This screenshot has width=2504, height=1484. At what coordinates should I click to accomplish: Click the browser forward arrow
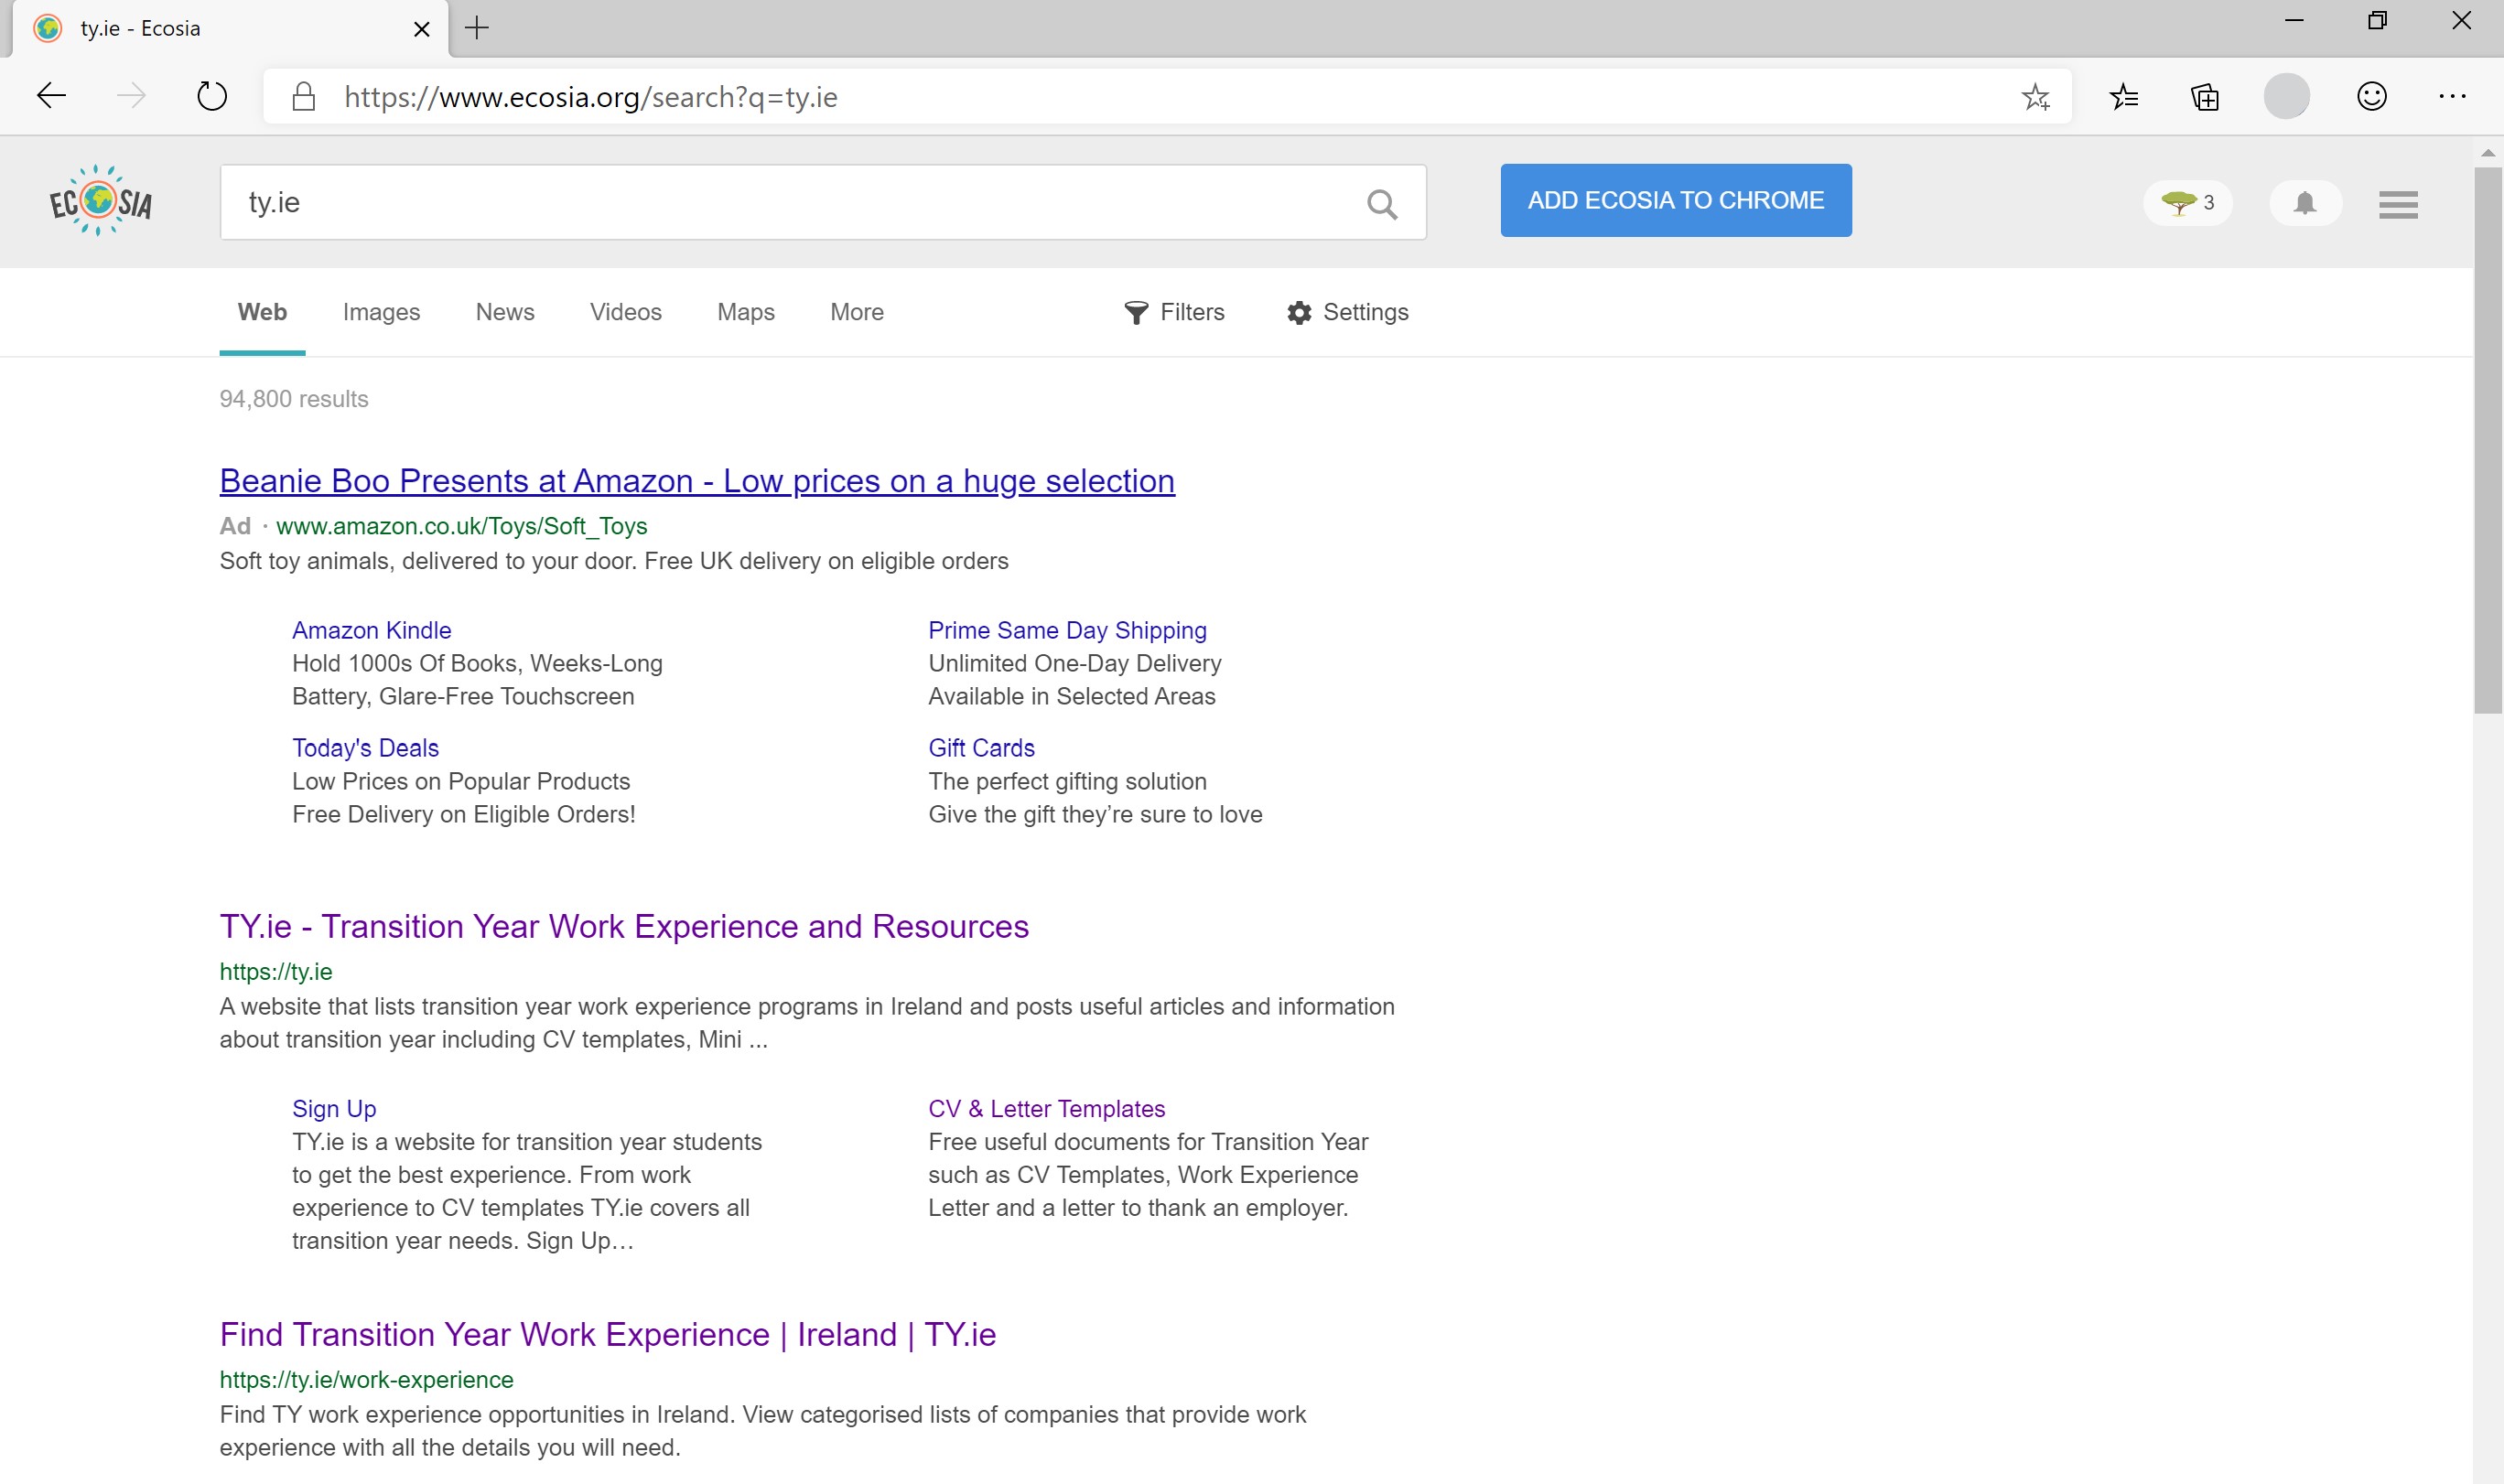(131, 96)
